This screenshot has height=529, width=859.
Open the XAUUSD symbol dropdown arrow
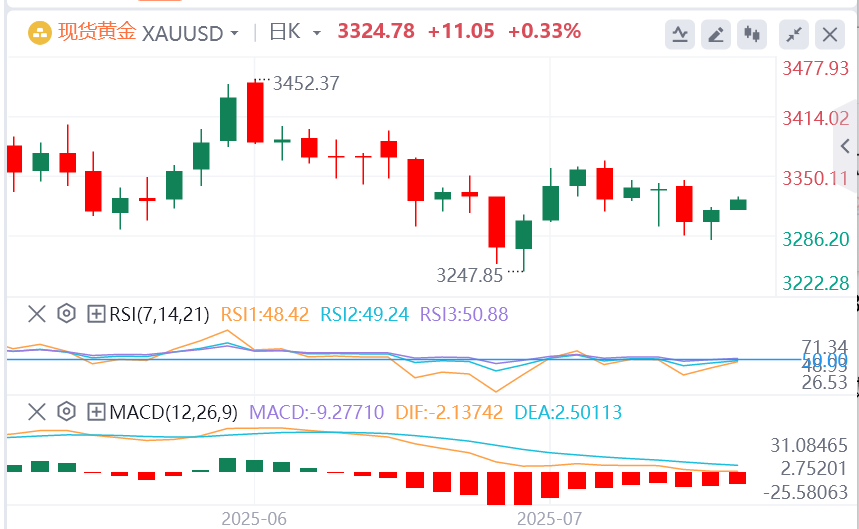(234, 33)
